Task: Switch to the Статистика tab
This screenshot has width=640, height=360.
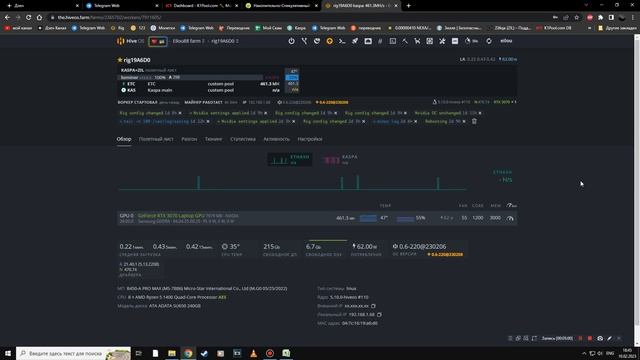Action: pyautogui.click(x=243, y=139)
